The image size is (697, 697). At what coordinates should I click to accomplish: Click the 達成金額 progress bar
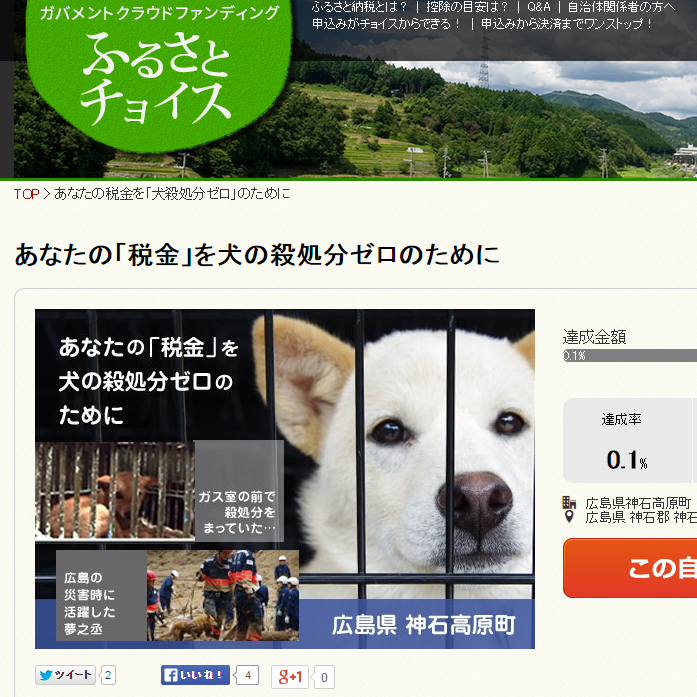click(630, 355)
